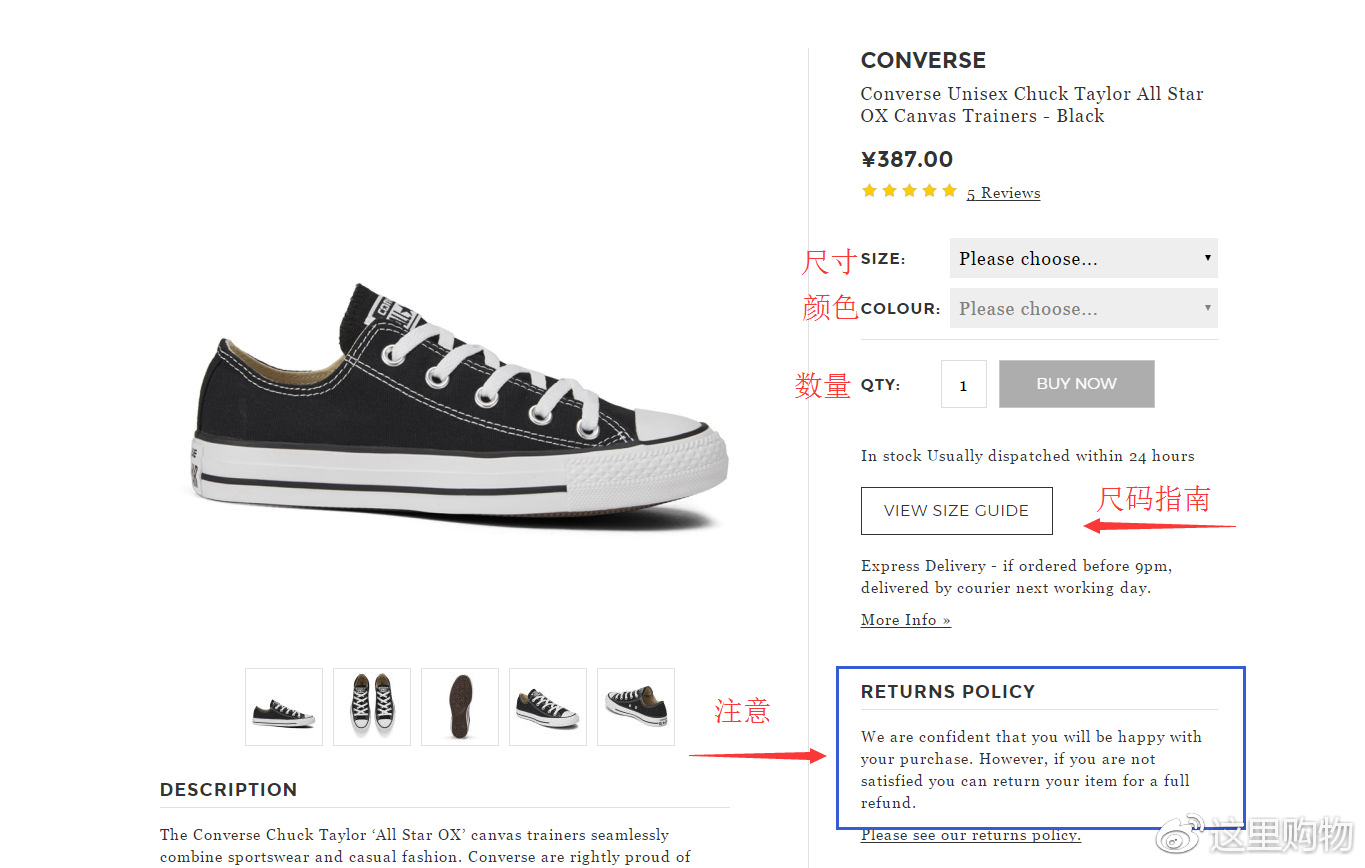Click the five-star rating icons
Image resolution: width=1365 pixels, height=868 pixels.
tap(909, 191)
